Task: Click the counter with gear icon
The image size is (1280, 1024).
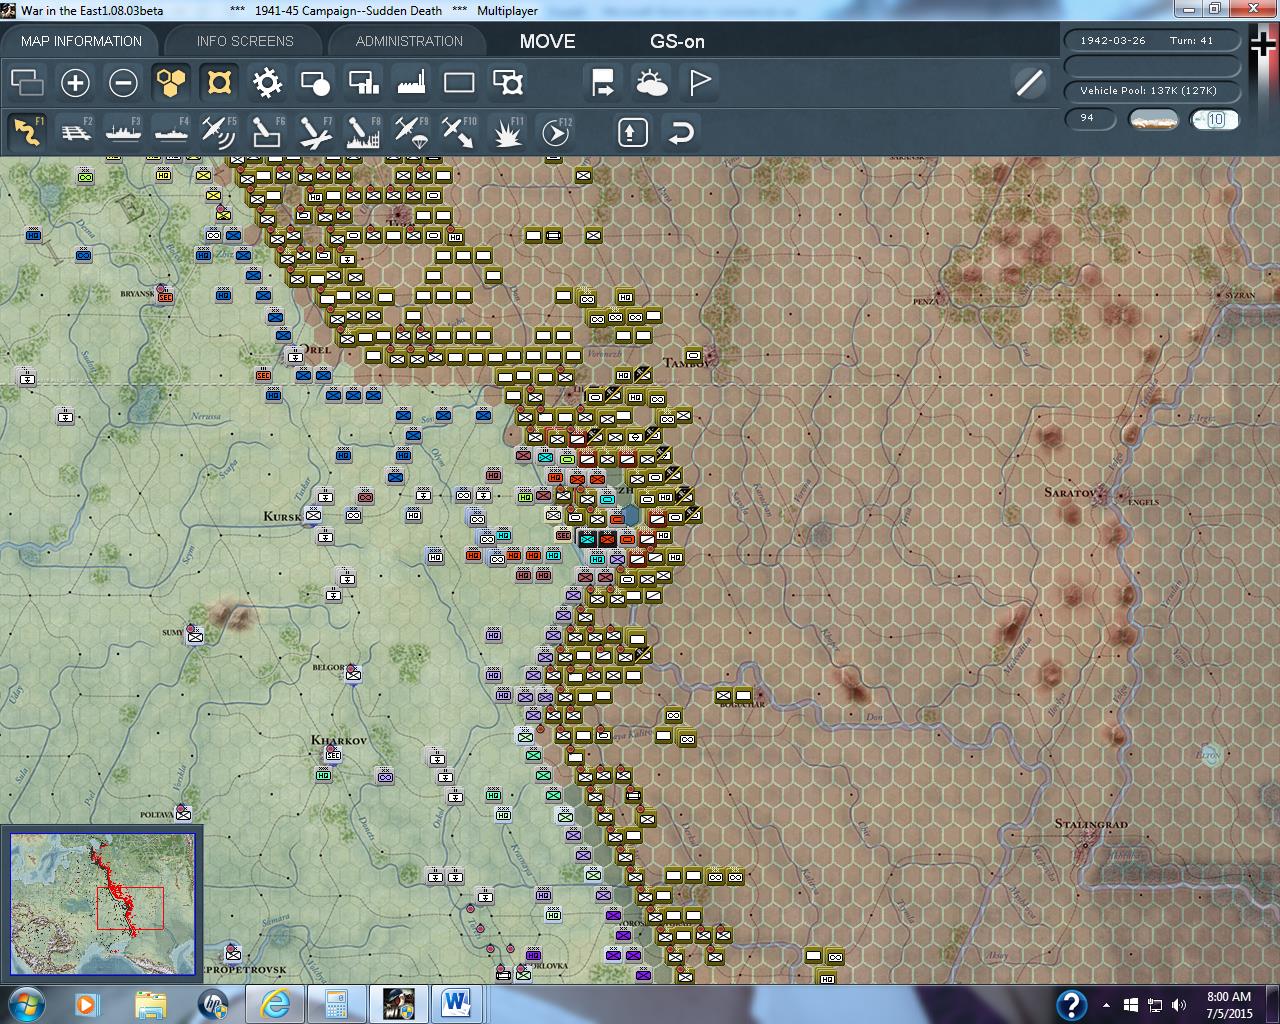Action: point(507,82)
